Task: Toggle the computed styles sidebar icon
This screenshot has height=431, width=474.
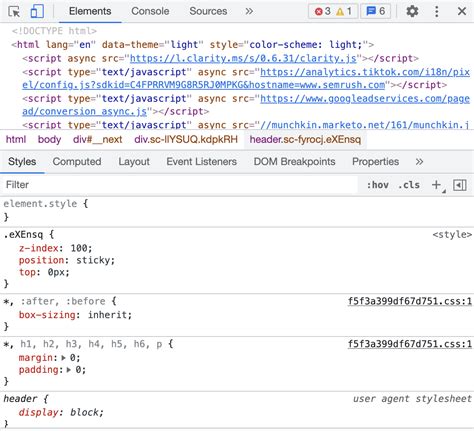Action: click(x=460, y=185)
